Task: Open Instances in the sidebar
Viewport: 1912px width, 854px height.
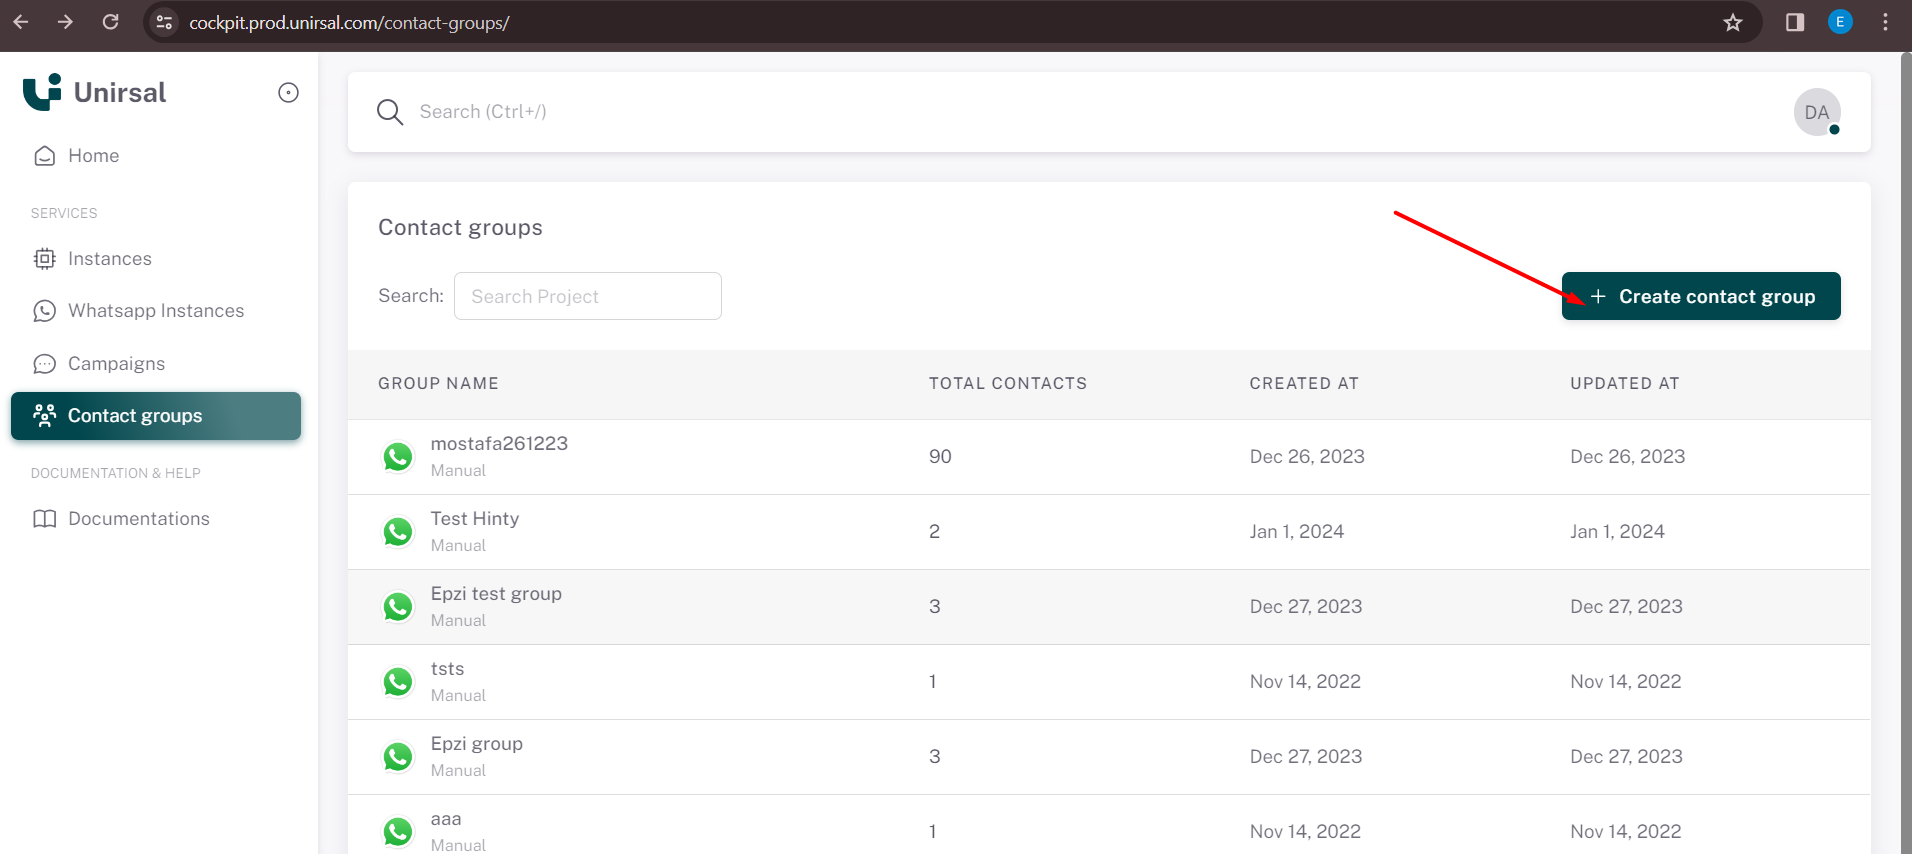Action: point(156,259)
